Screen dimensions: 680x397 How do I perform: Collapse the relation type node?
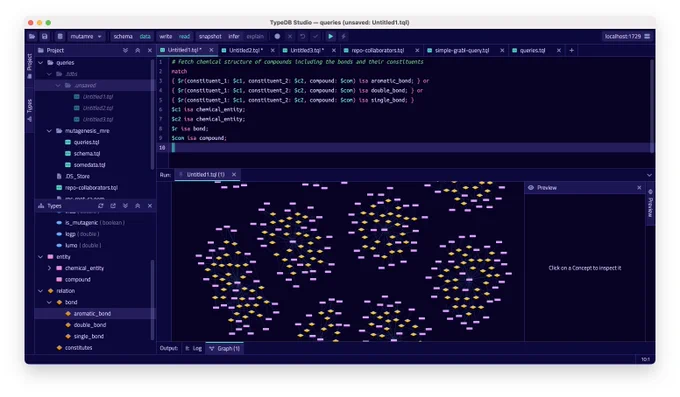[x=41, y=291]
